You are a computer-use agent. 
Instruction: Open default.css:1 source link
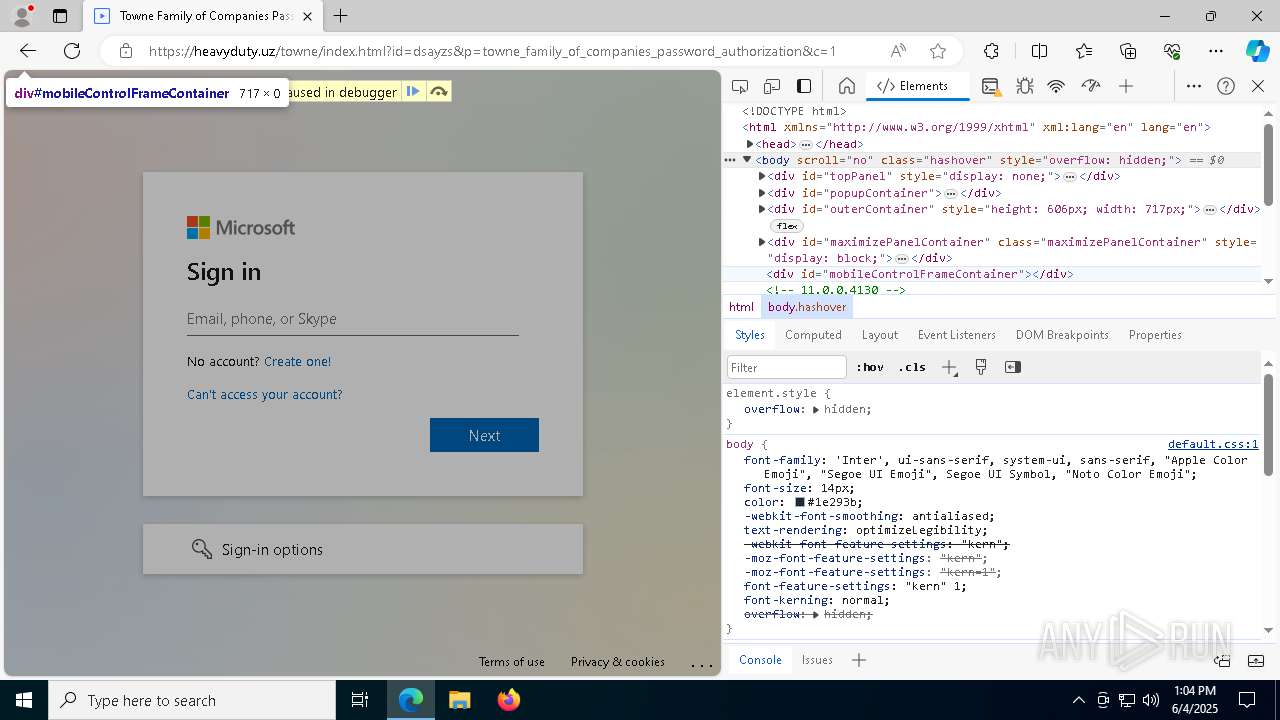[x=1213, y=444]
